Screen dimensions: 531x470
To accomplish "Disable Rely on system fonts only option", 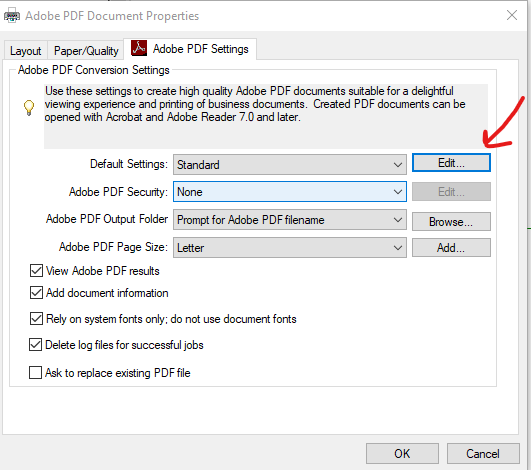I will click(36, 319).
